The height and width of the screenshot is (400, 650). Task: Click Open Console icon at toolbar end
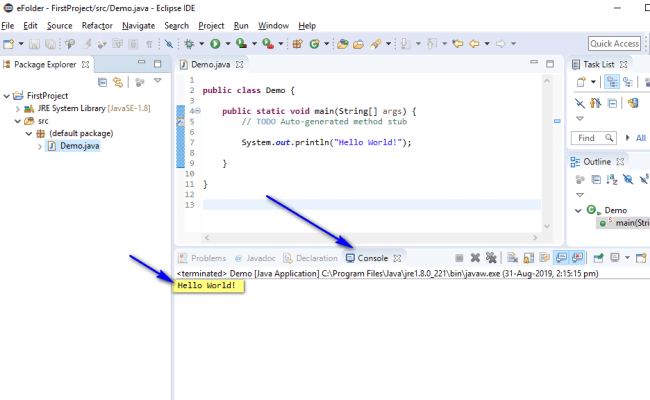(641, 258)
